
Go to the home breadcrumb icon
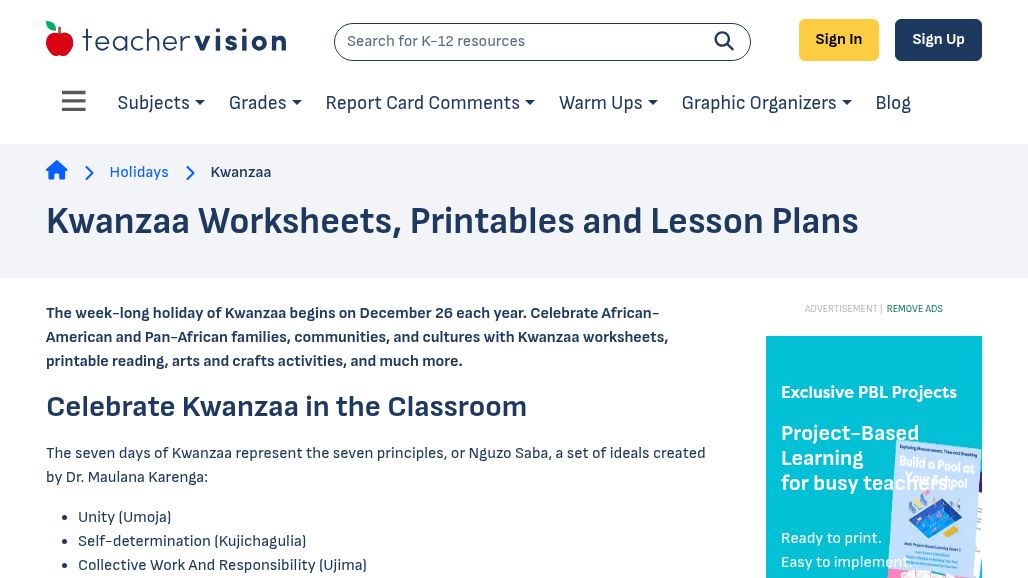click(57, 171)
